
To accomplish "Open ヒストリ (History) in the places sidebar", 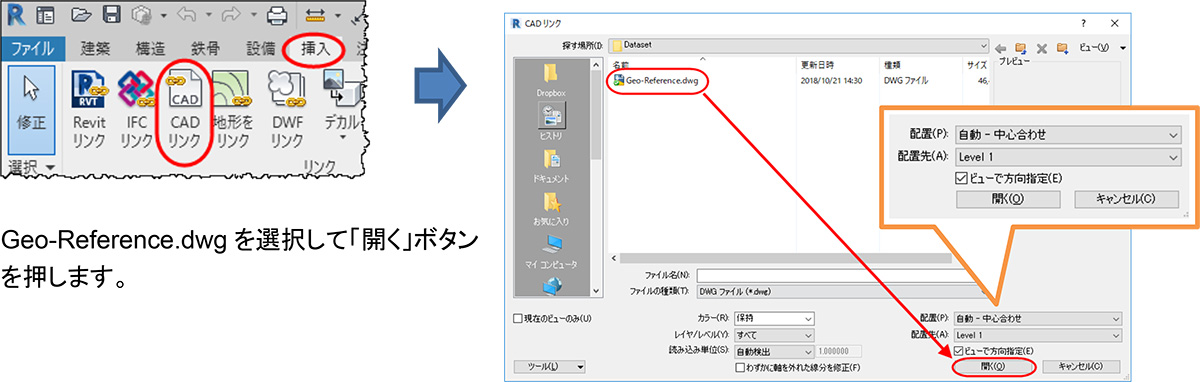I will pos(551,122).
